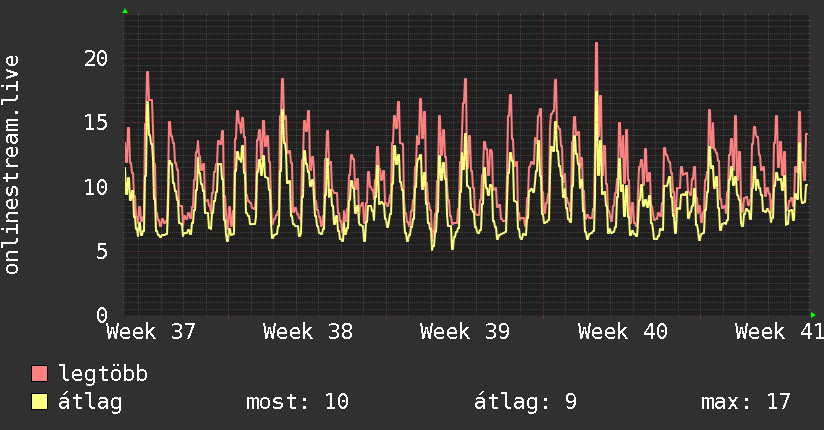Click the legtöbb legend label
Screen dimensions: 824x430
(x=103, y=373)
